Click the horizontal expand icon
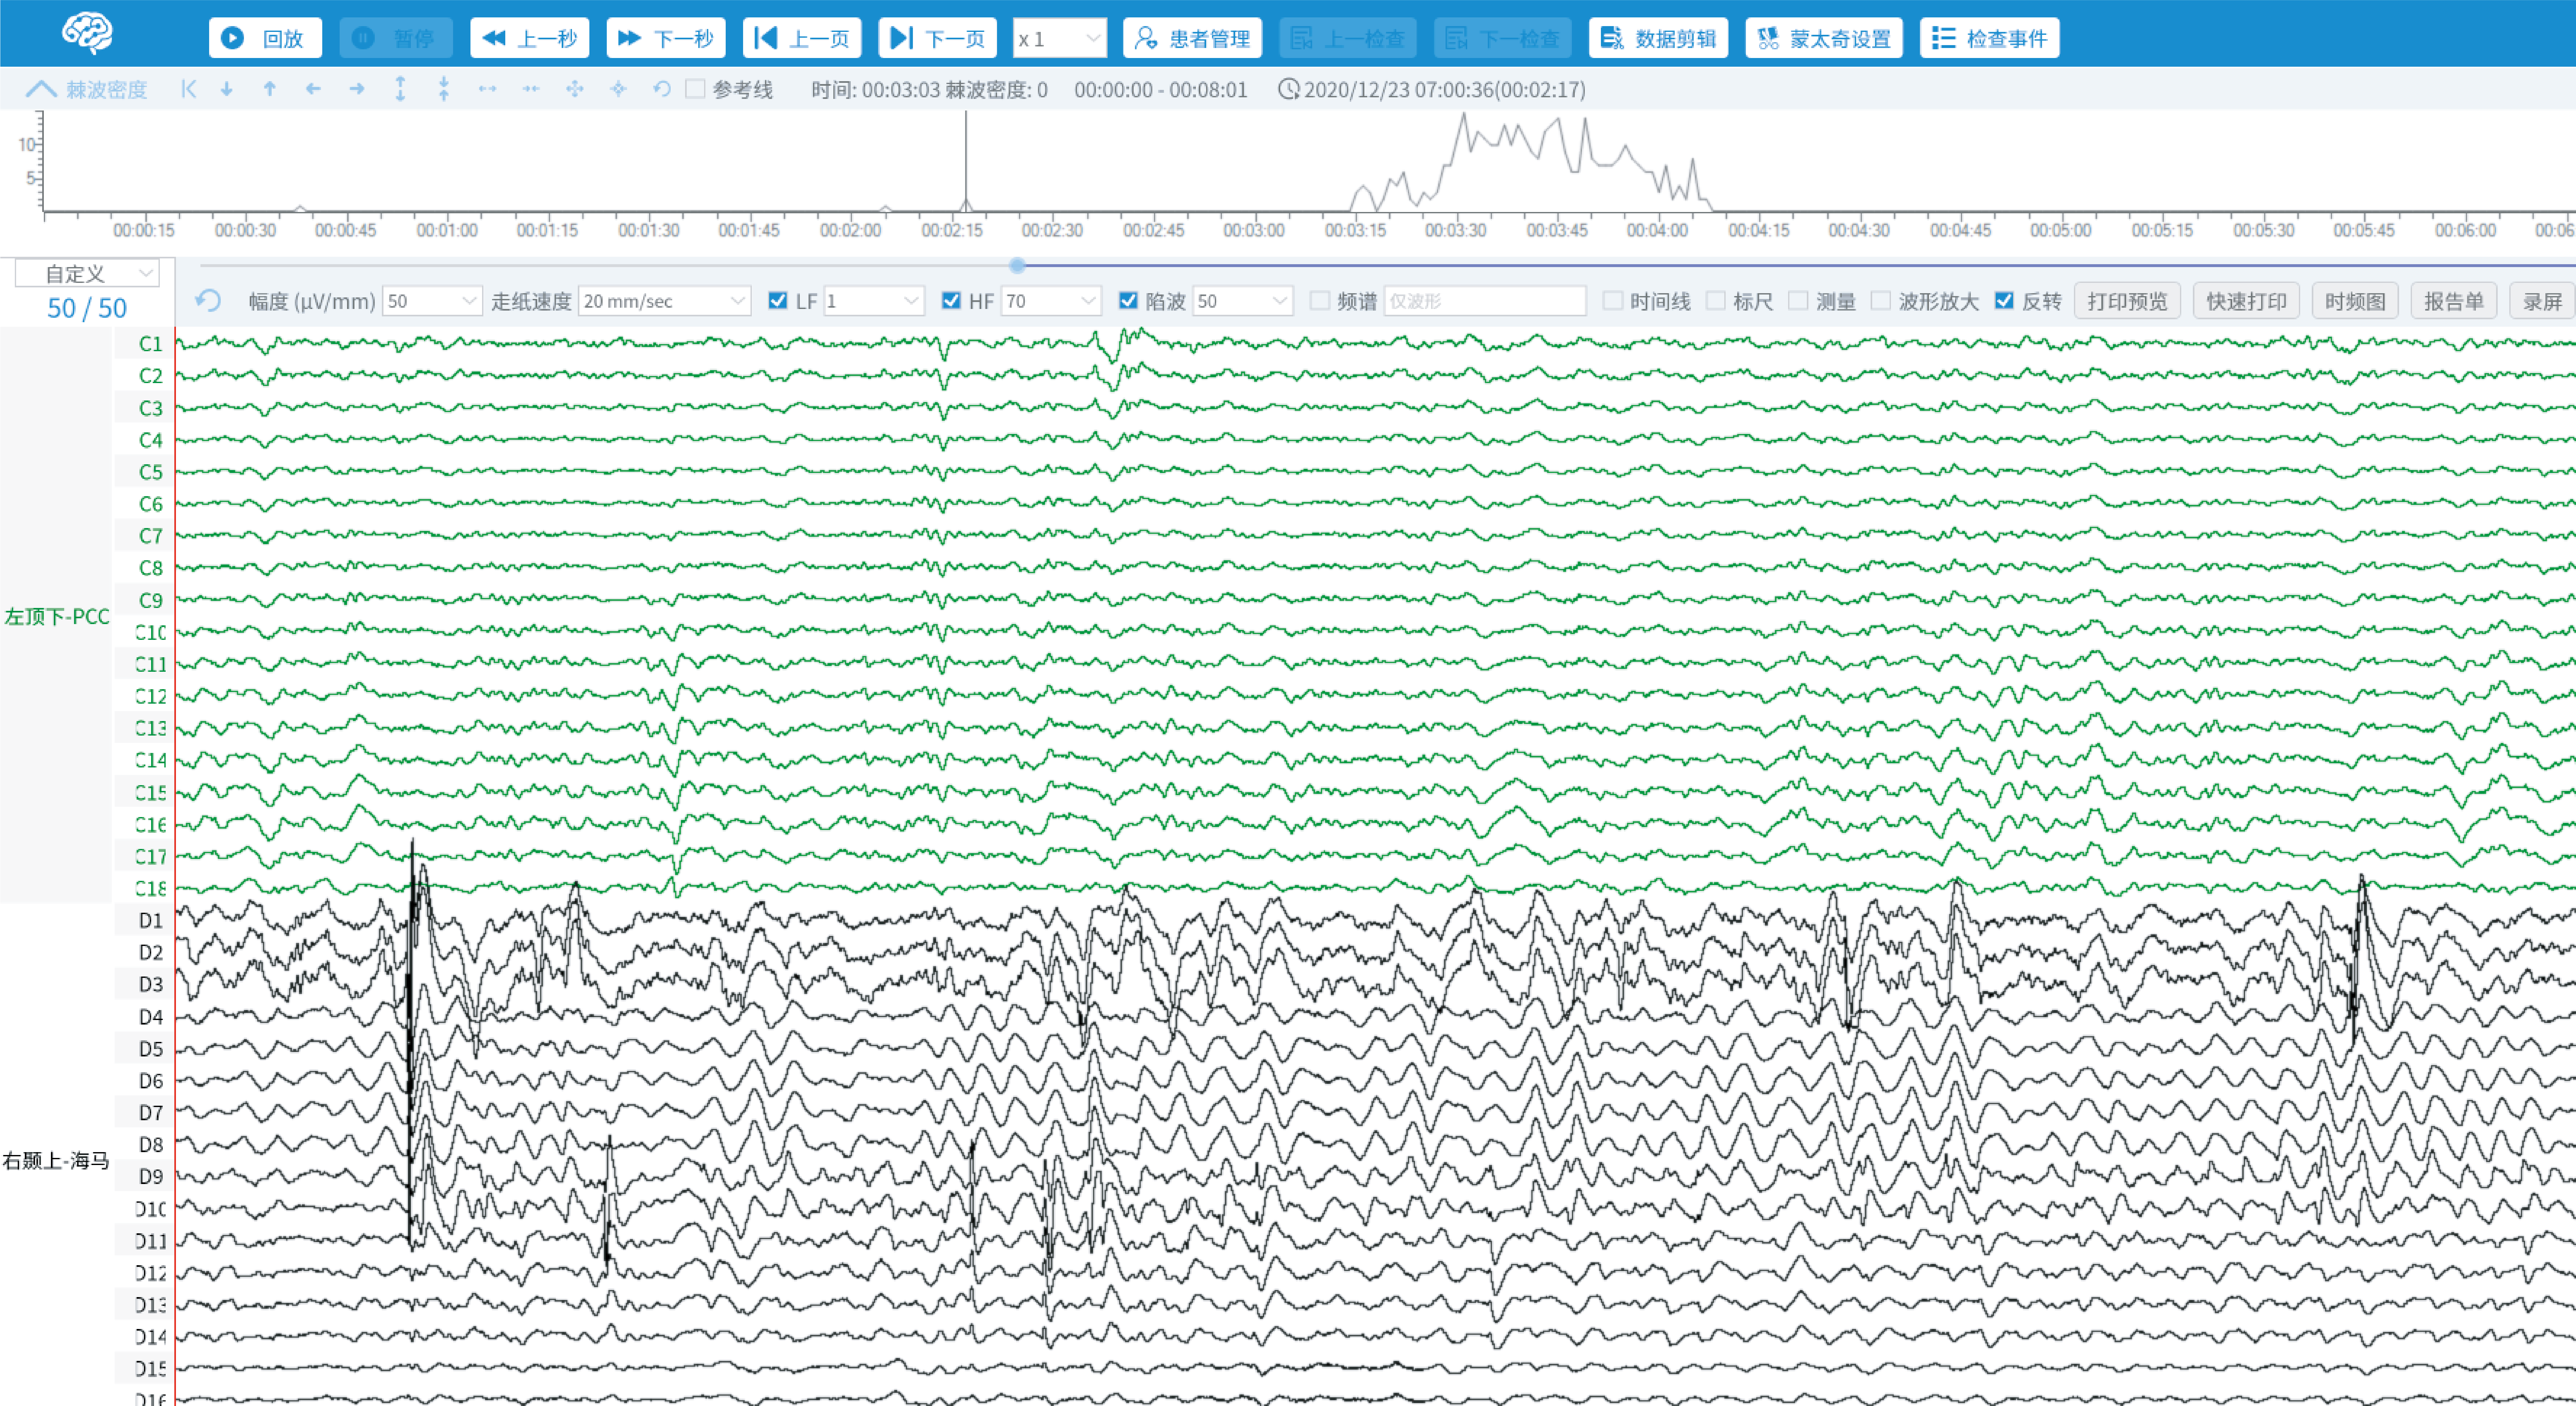This screenshot has height=1406, width=2576. coord(487,89)
